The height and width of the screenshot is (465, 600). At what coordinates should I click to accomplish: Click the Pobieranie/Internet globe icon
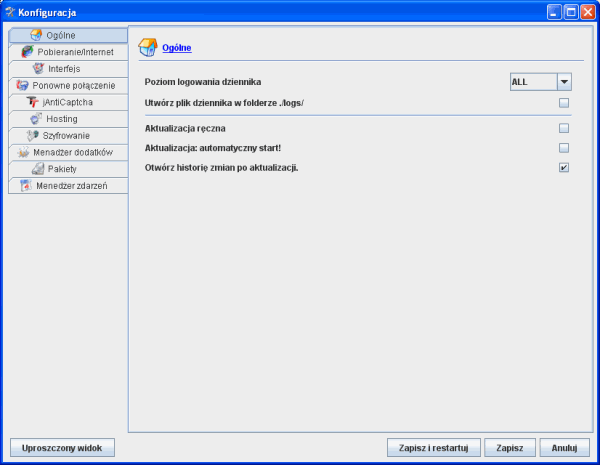(x=28, y=52)
